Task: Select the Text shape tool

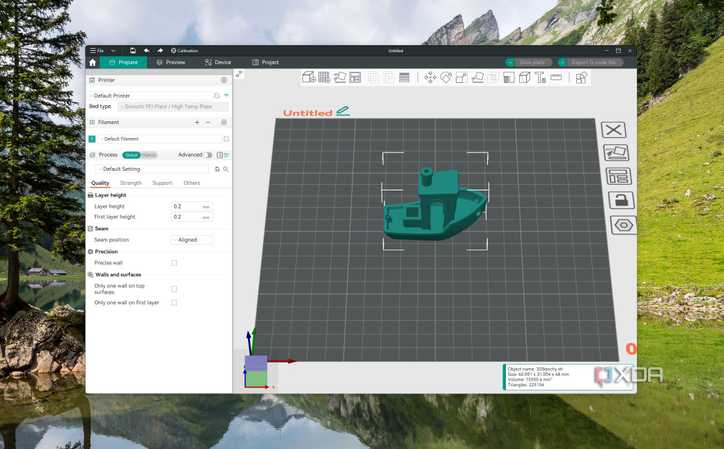Action: coord(540,78)
